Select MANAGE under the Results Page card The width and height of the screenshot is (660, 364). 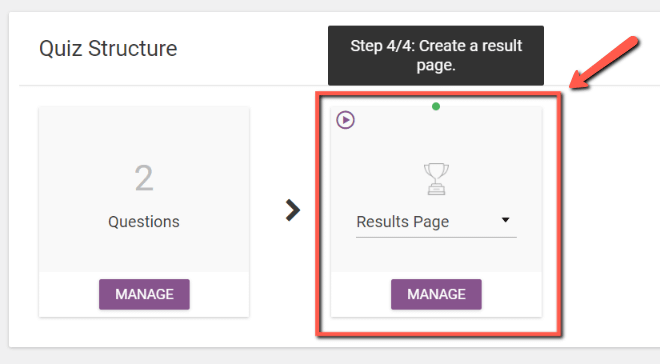pyautogui.click(x=436, y=294)
